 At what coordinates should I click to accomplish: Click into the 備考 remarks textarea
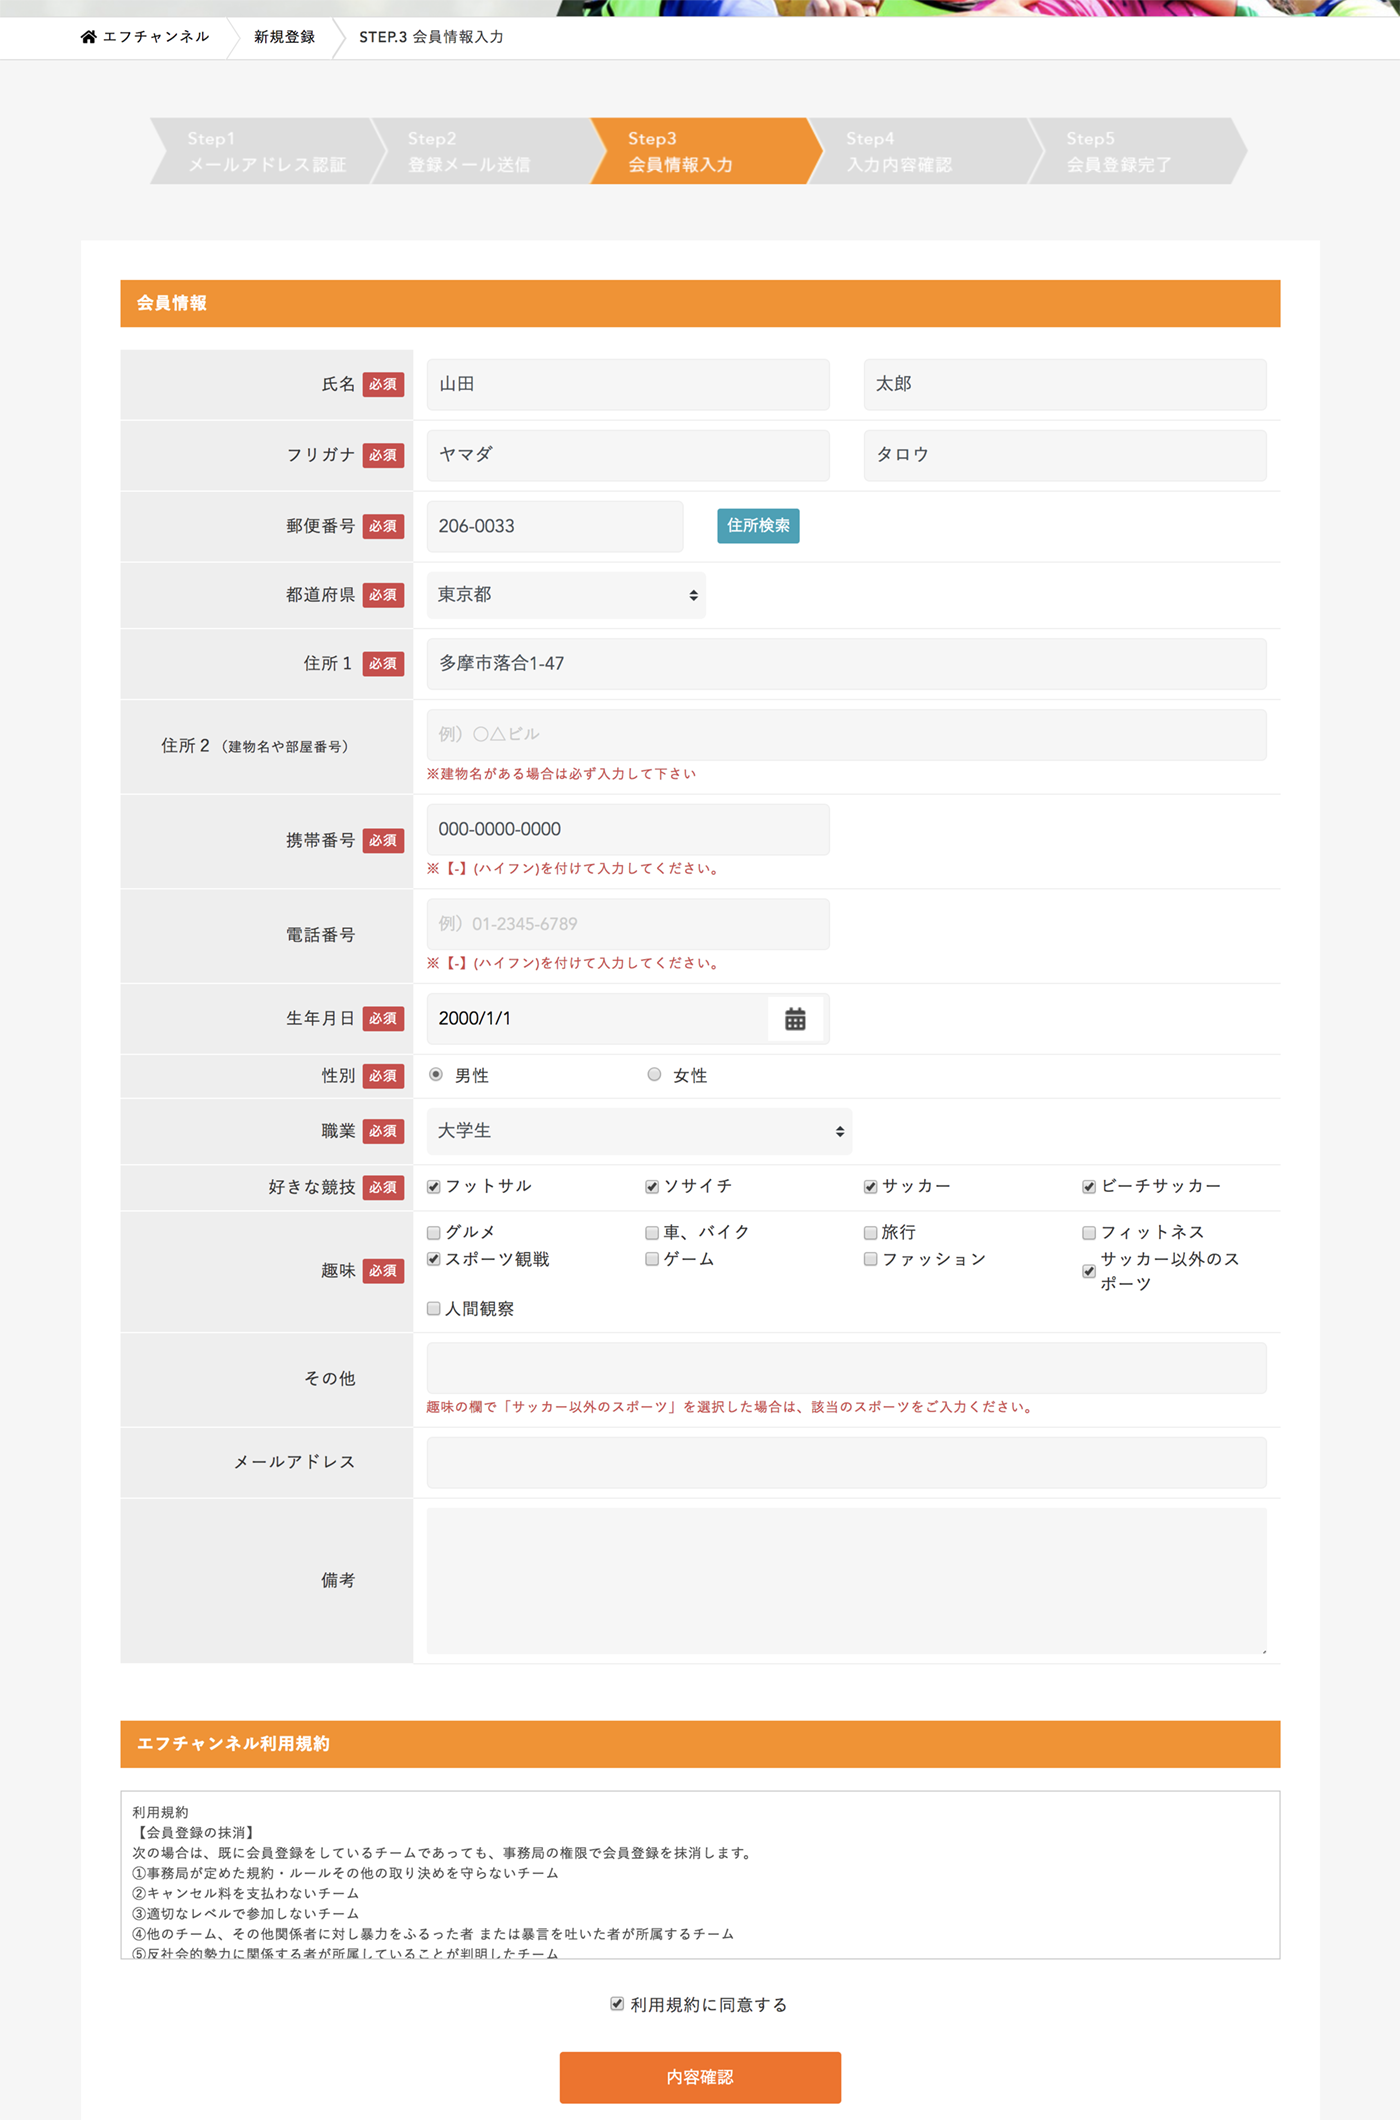tap(846, 1580)
